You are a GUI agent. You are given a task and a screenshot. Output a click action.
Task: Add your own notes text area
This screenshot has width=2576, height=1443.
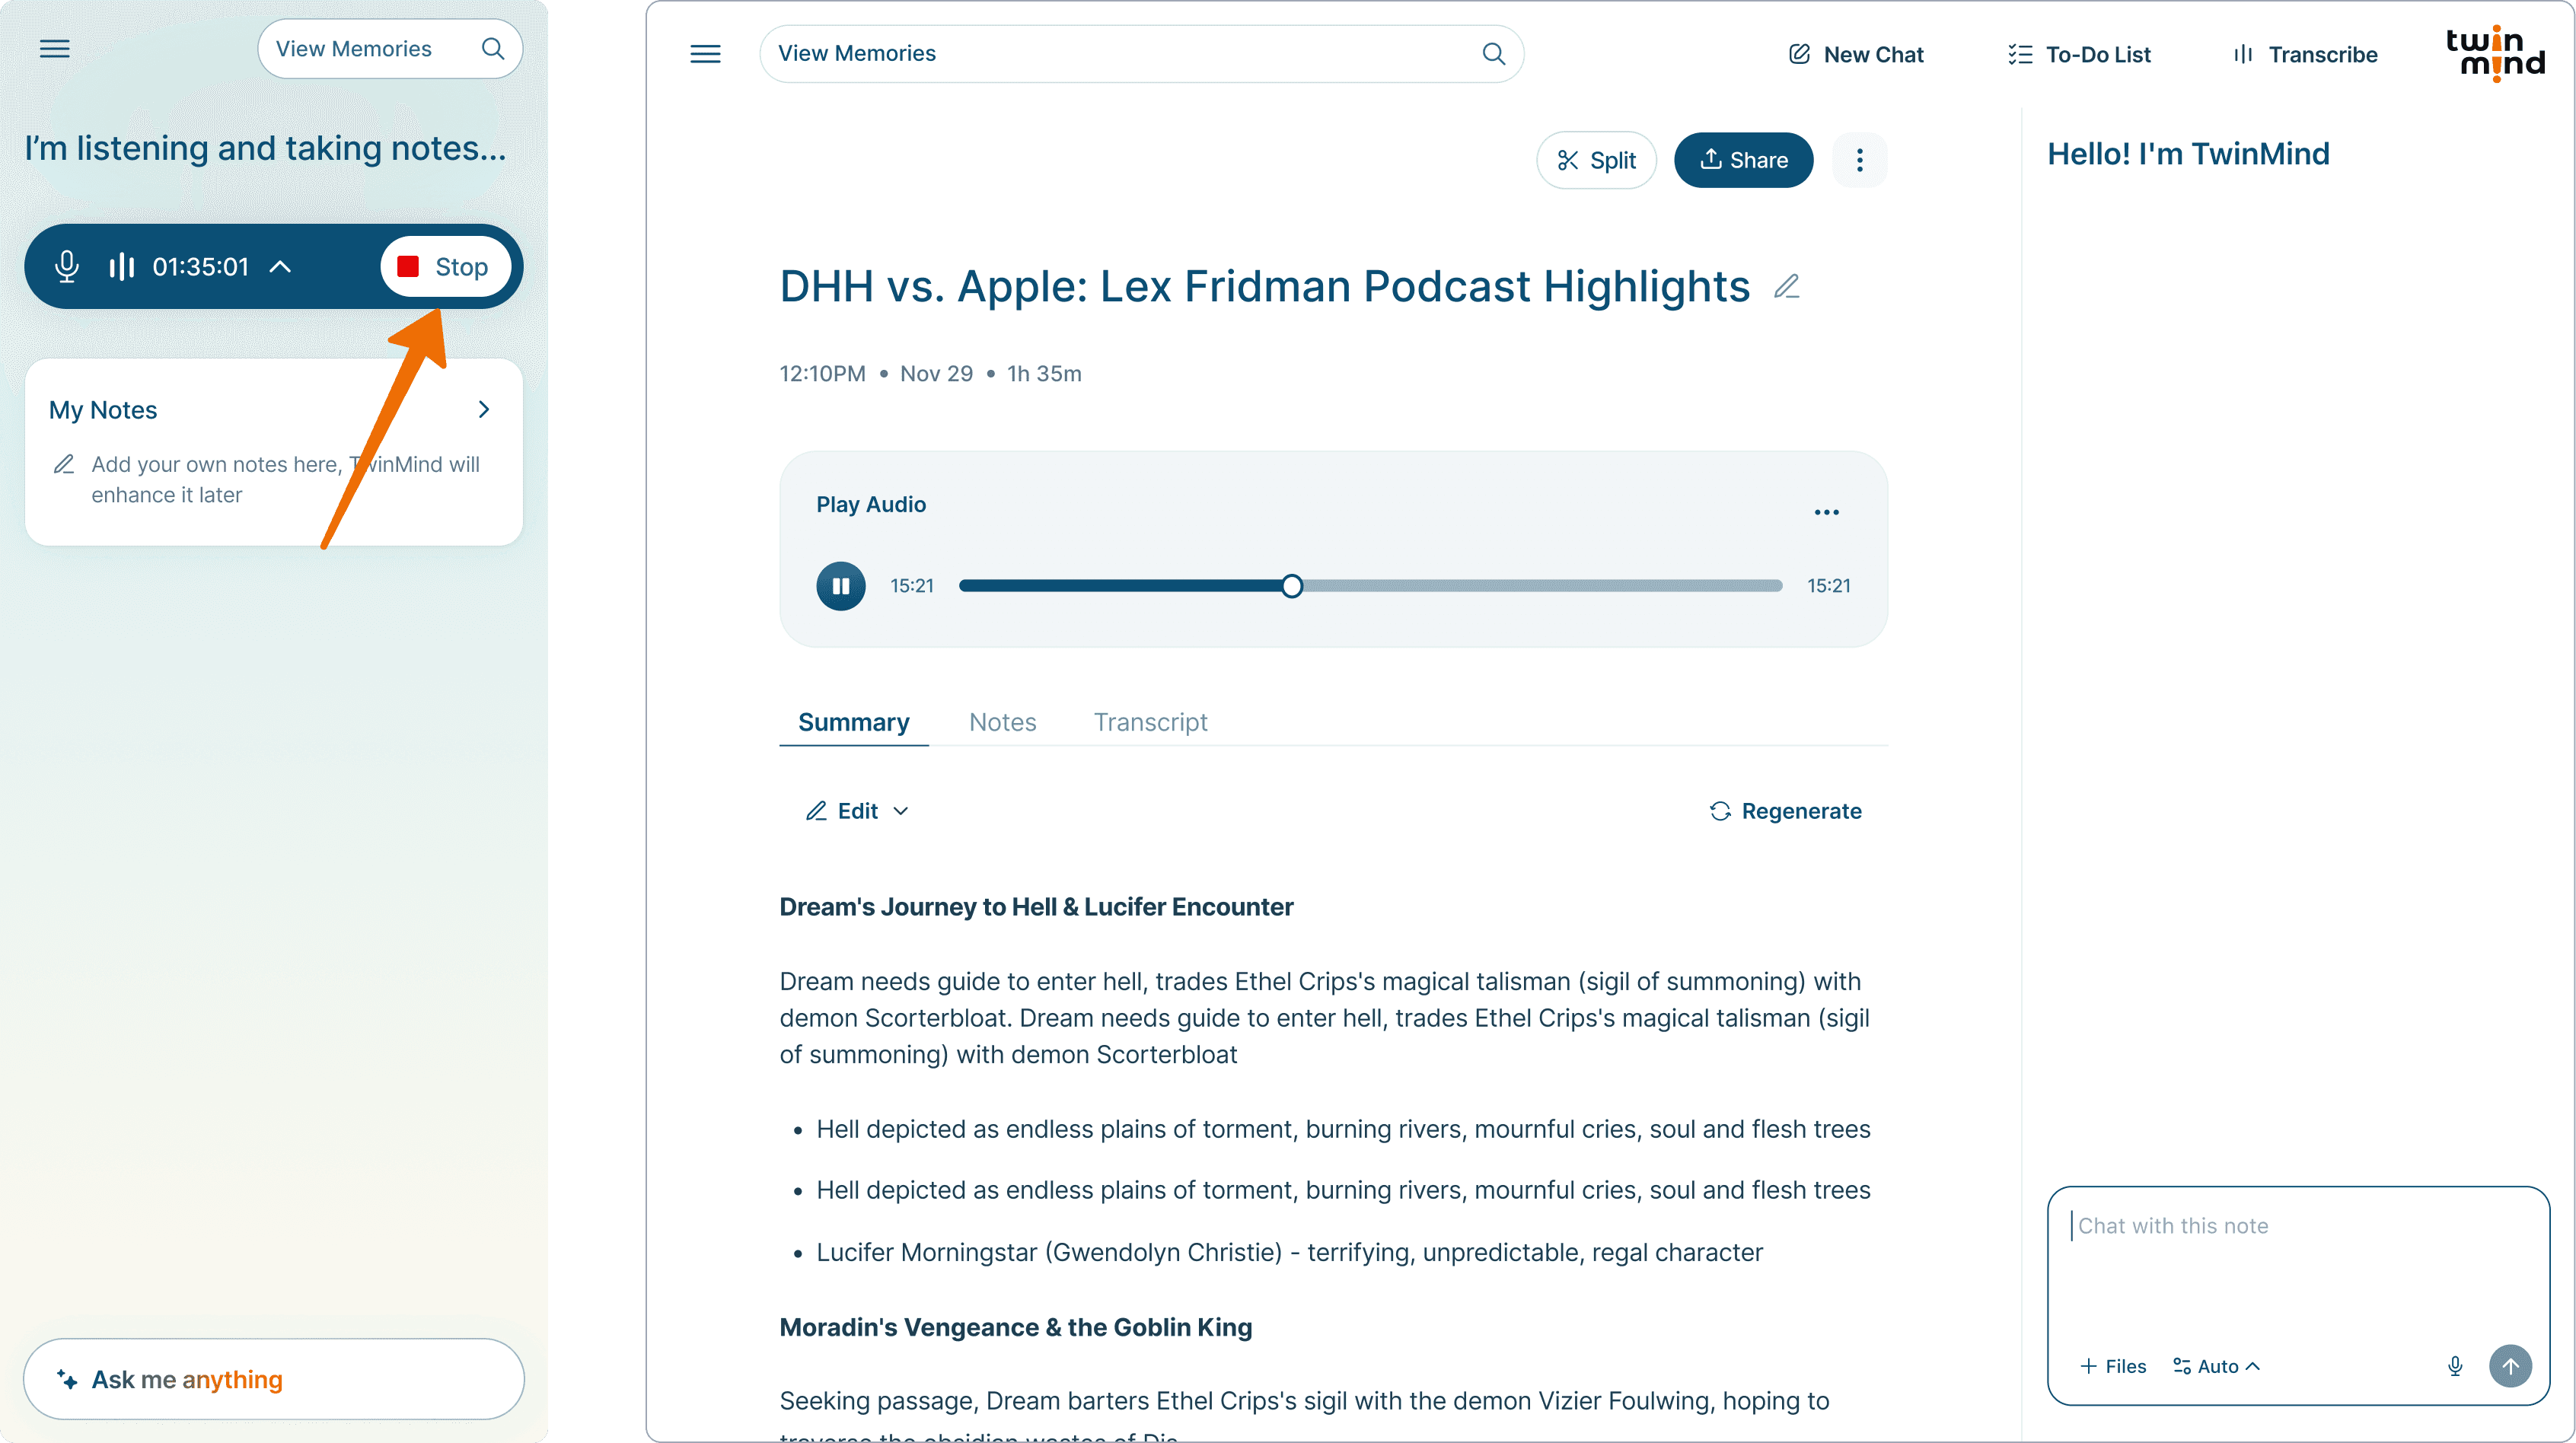(286, 479)
